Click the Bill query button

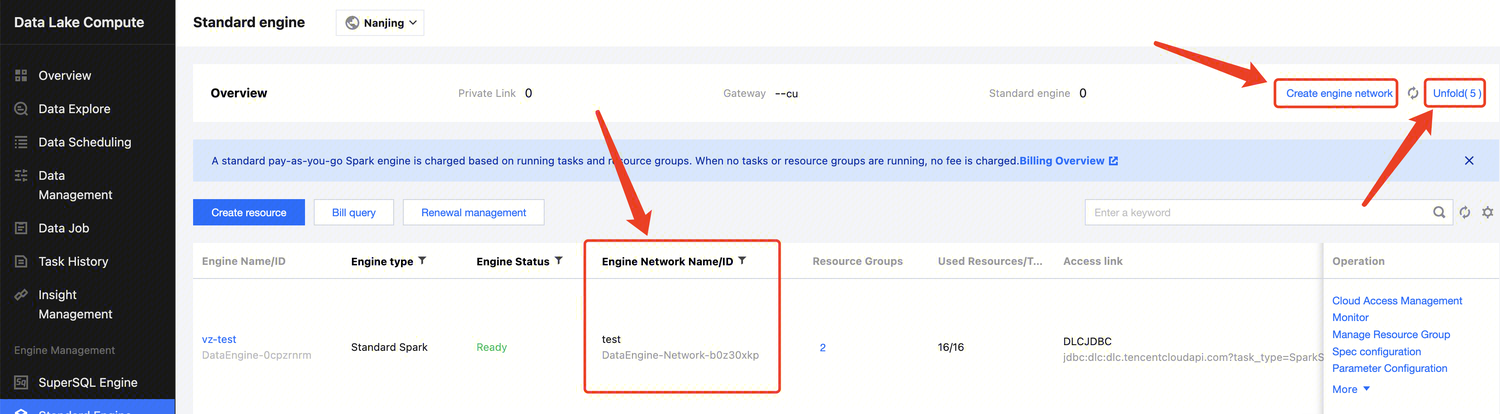(354, 212)
